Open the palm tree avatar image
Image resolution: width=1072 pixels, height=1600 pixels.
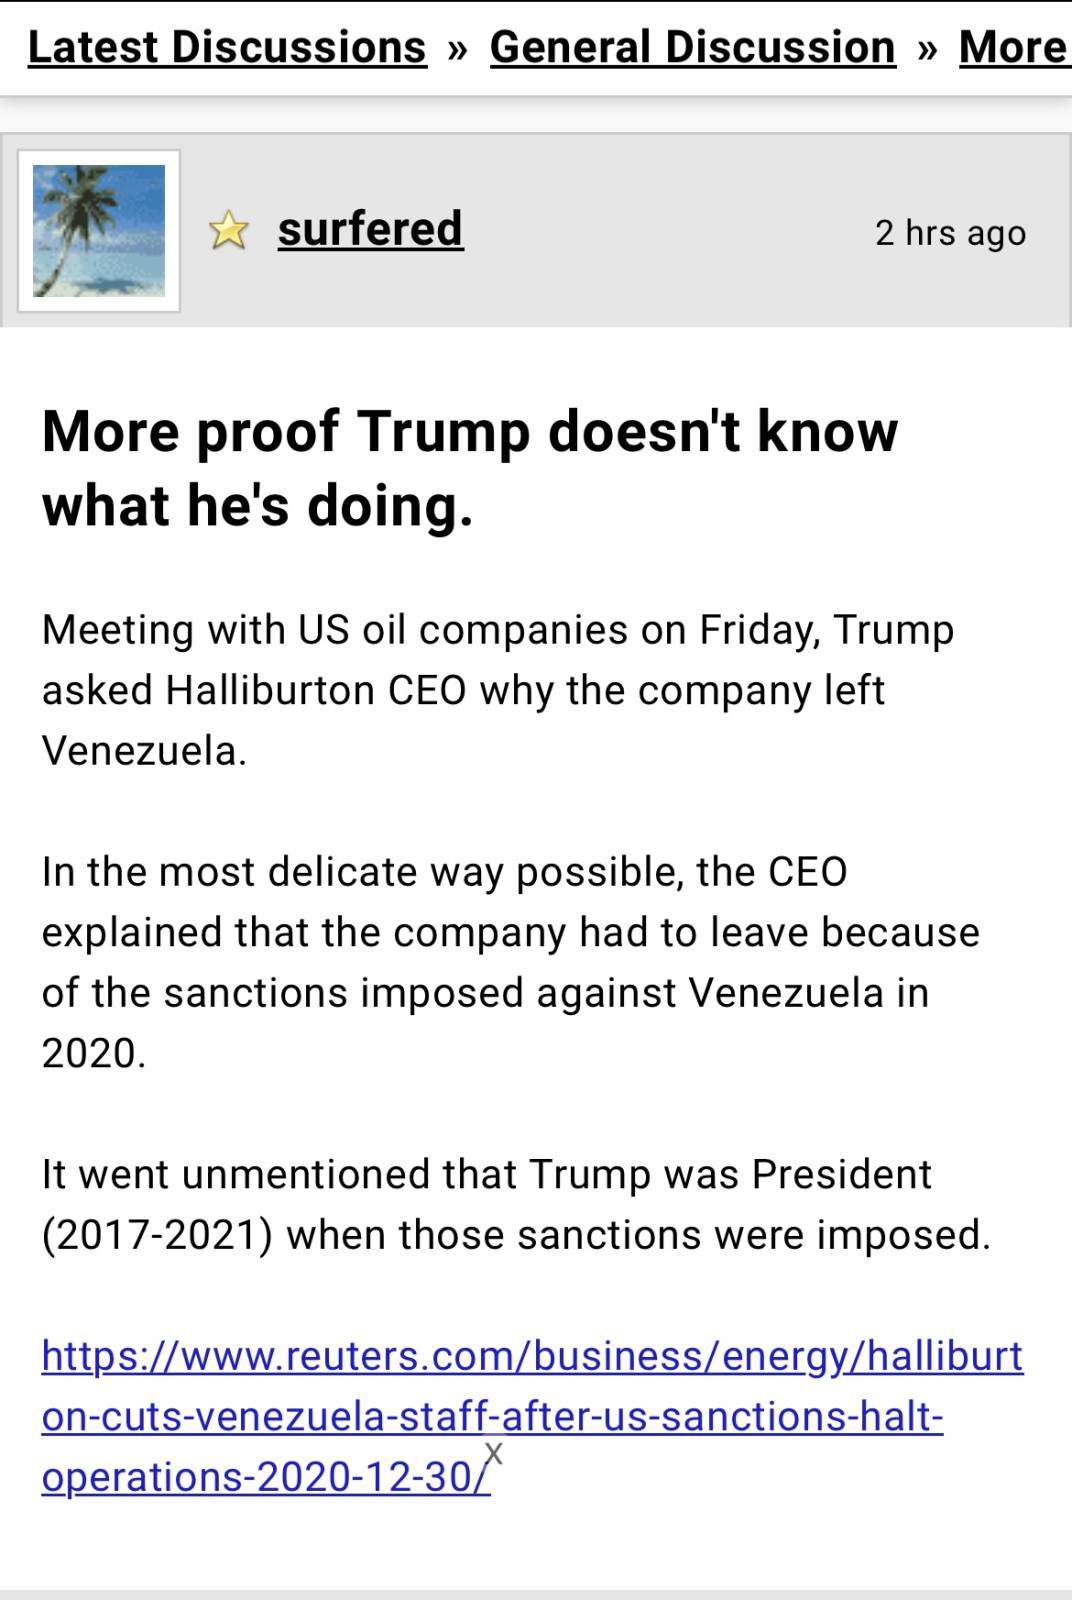pyautogui.click(x=99, y=231)
